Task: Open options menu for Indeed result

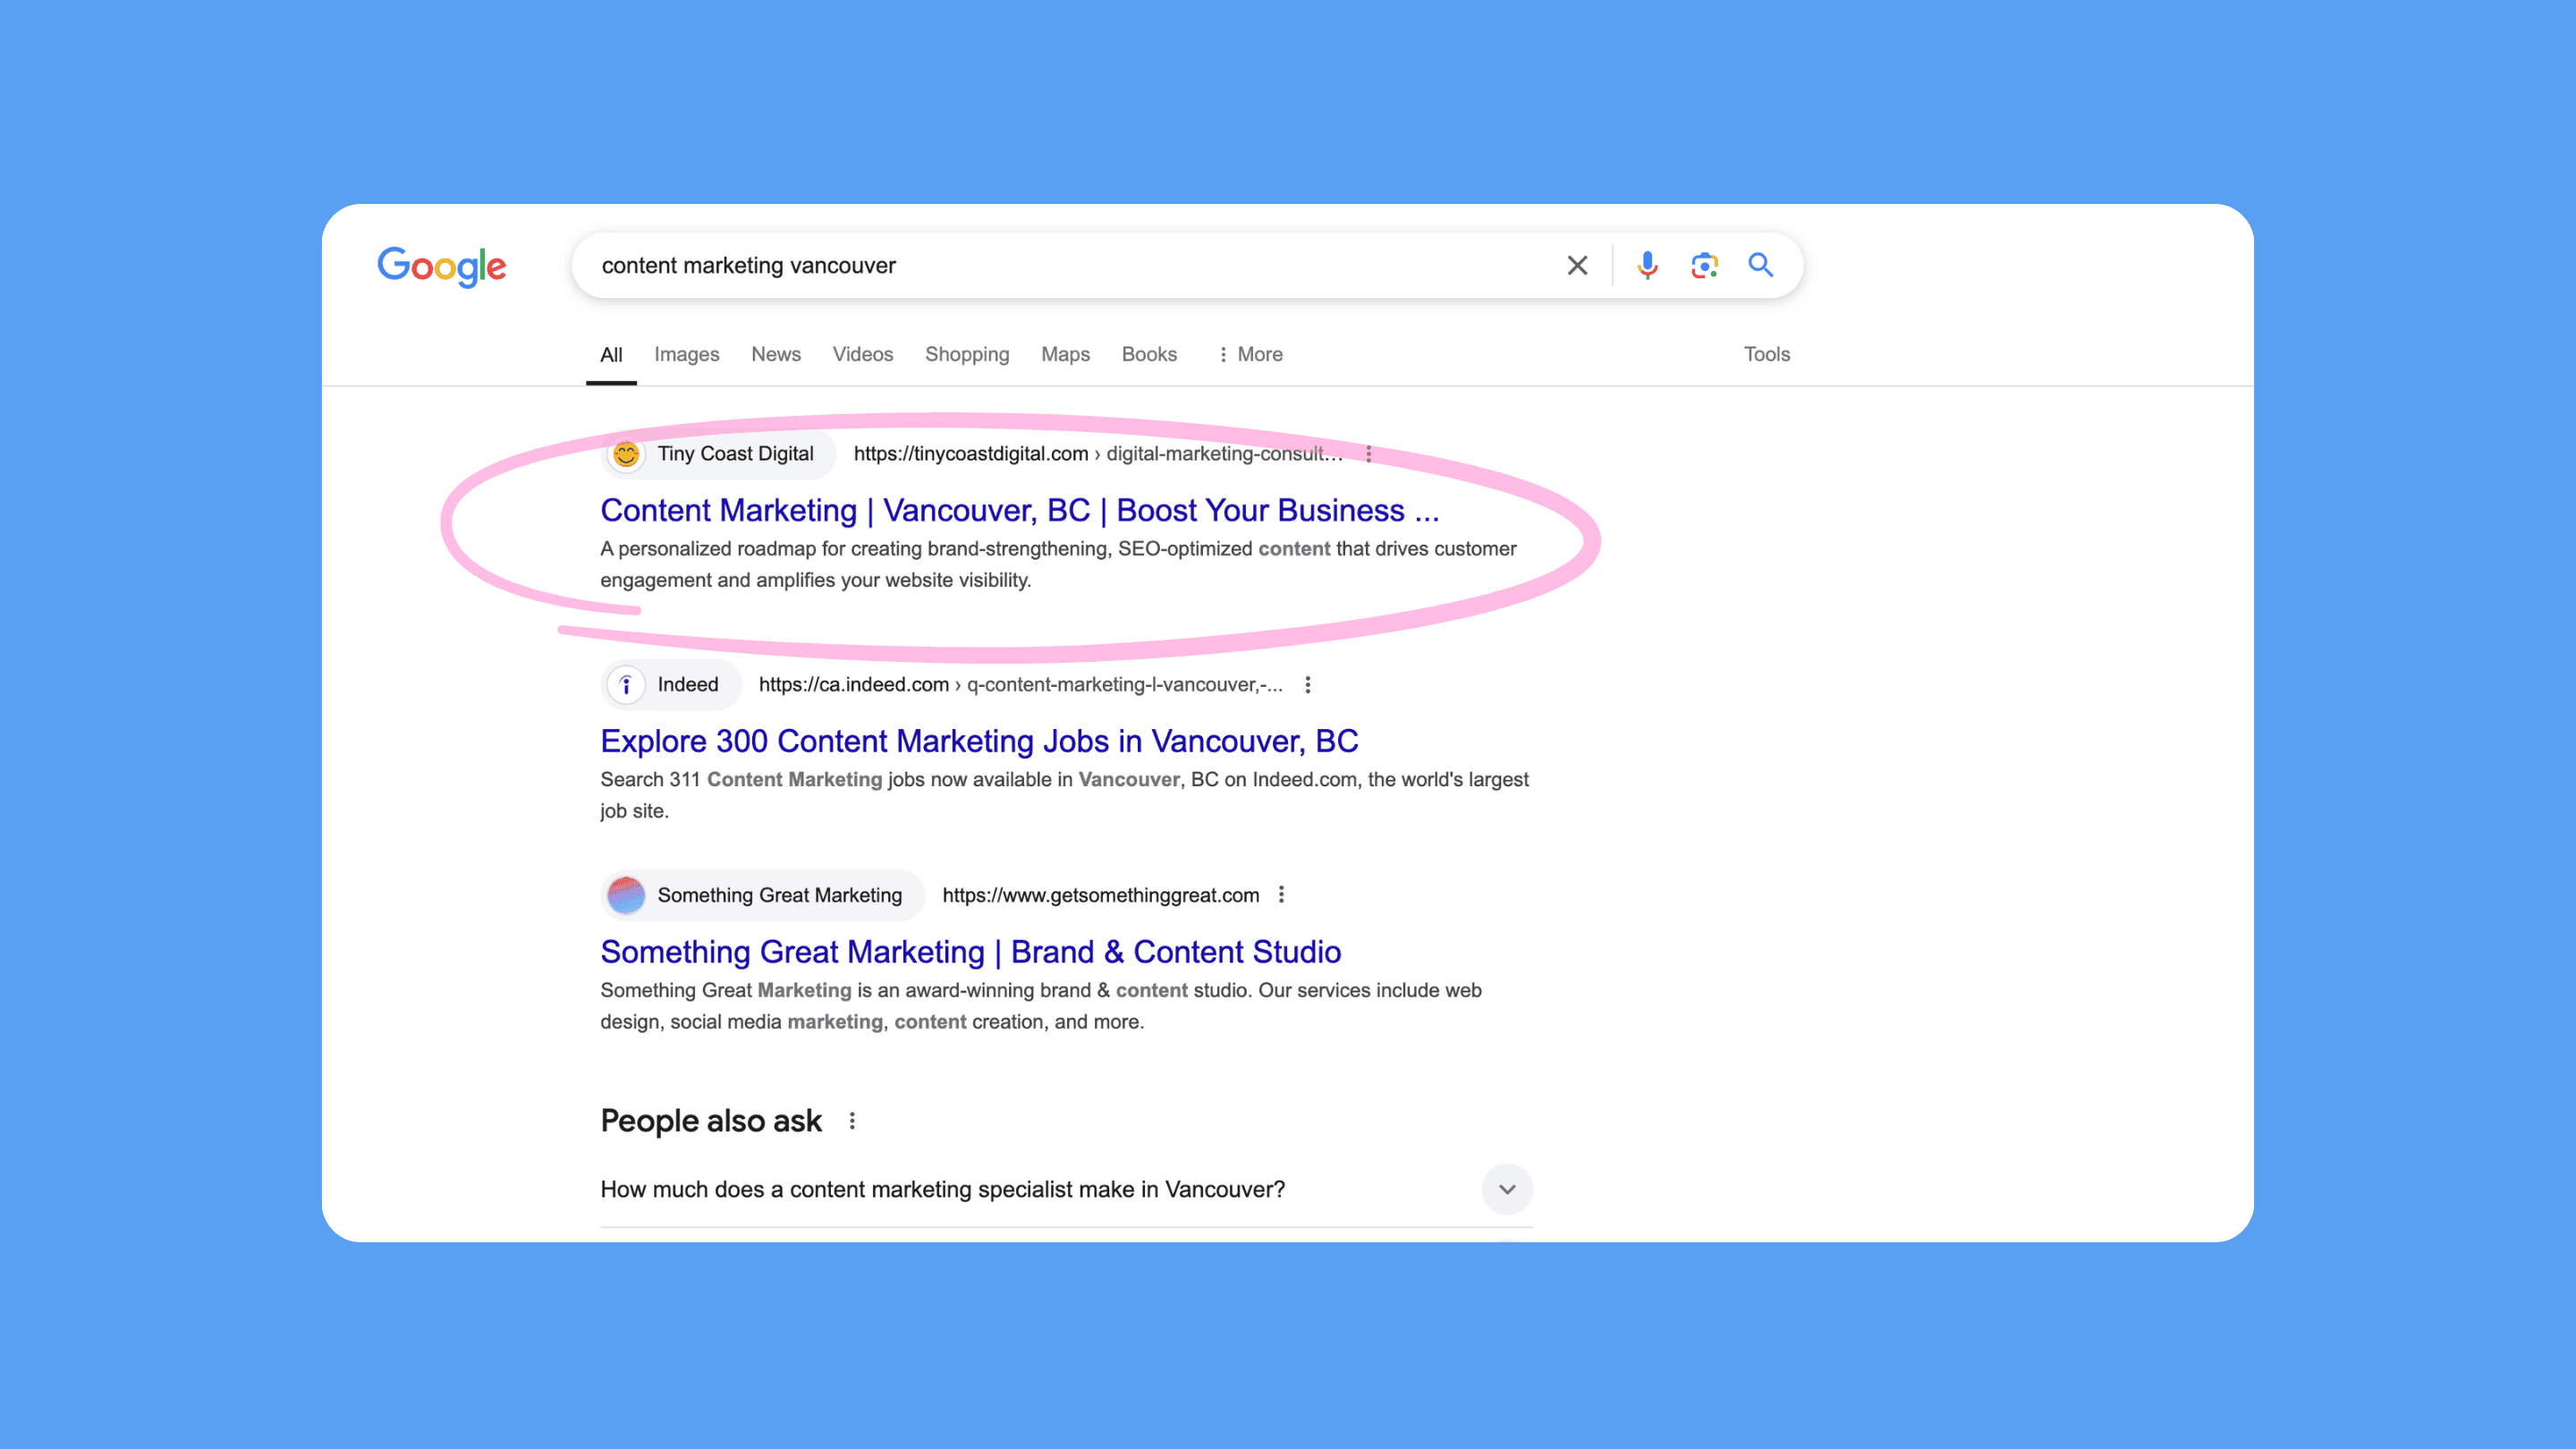Action: [x=1307, y=685]
